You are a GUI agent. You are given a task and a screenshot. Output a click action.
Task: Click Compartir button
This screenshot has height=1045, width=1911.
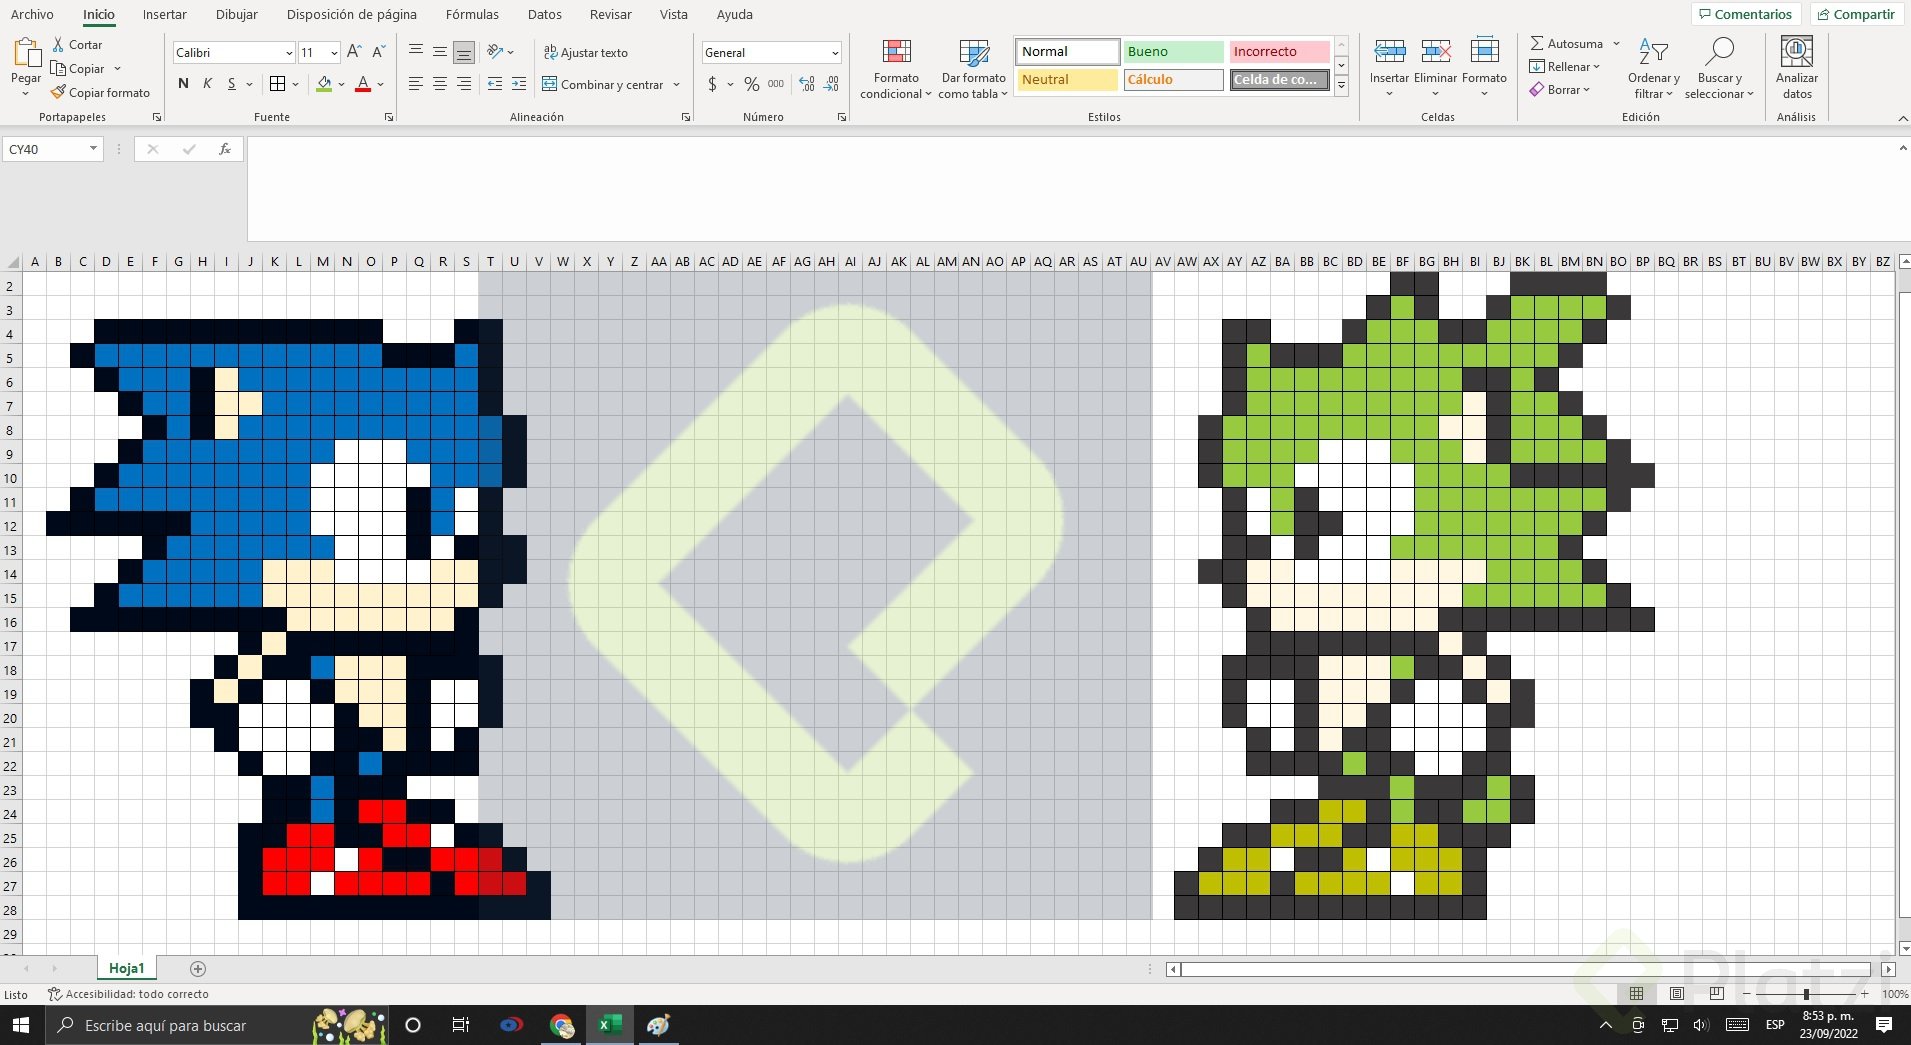pyautogui.click(x=1856, y=14)
